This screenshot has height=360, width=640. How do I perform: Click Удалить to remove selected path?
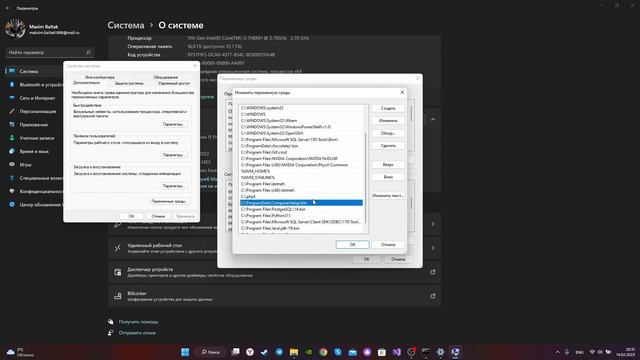tap(388, 146)
